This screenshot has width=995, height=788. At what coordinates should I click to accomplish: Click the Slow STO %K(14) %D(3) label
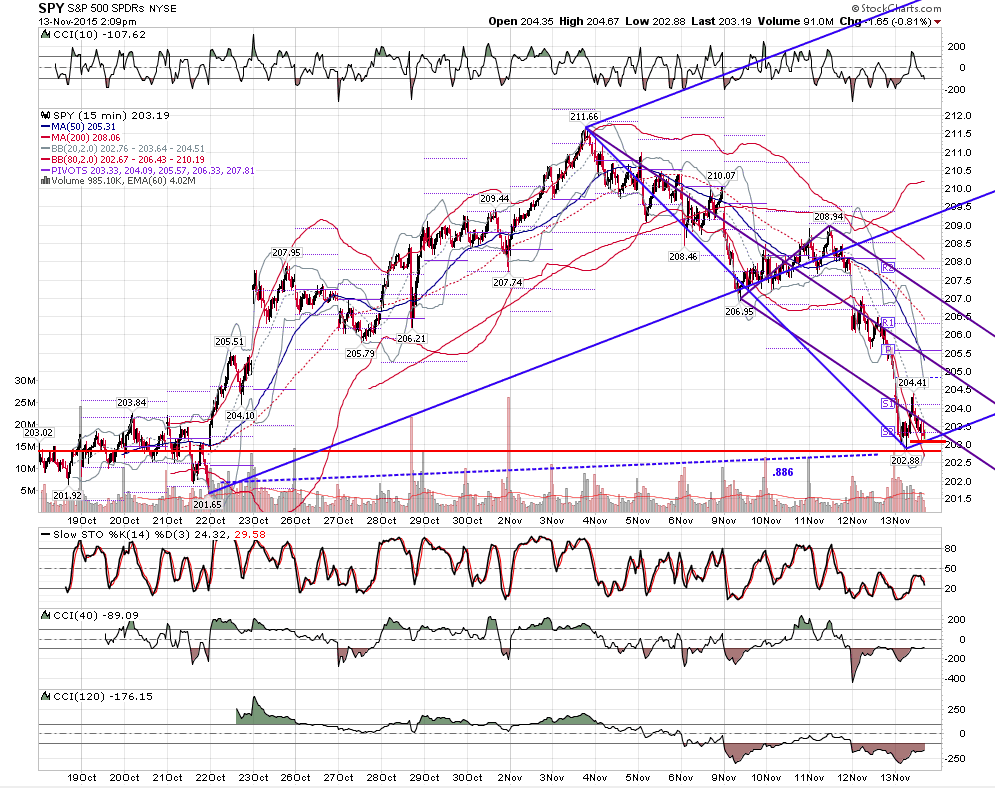122,534
